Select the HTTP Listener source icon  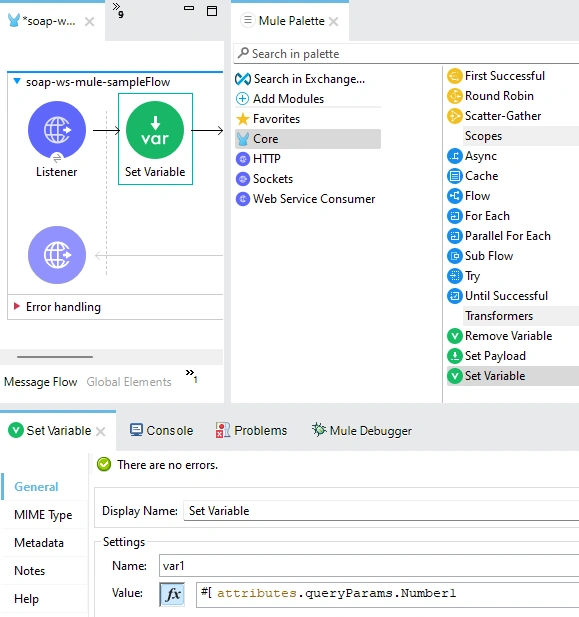pos(57,130)
